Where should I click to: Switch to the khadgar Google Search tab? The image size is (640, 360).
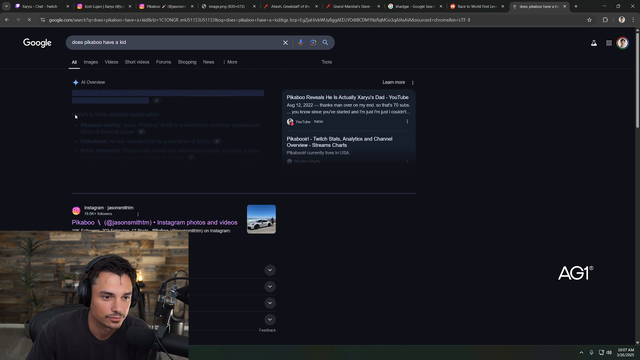tap(412, 6)
